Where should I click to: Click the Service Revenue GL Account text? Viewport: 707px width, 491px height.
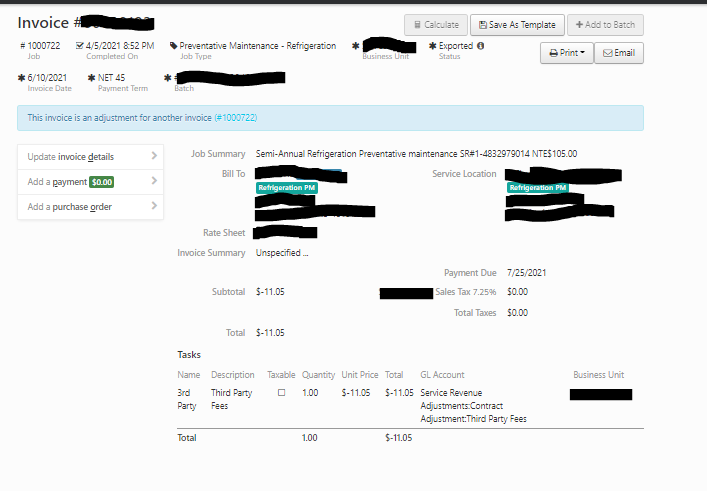tap(473, 406)
